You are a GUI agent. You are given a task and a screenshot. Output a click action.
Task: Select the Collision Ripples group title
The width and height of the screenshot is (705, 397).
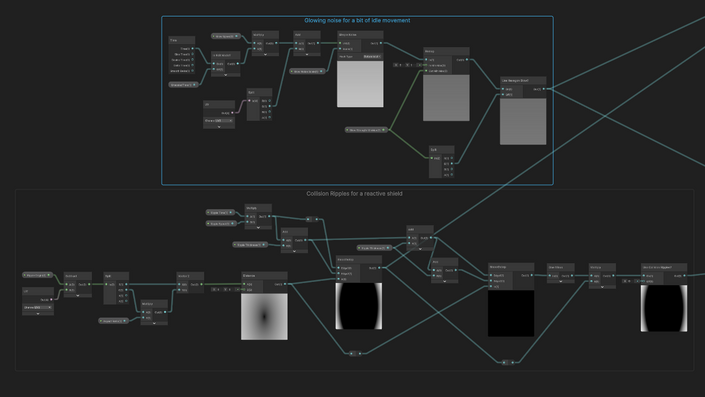click(x=354, y=194)
